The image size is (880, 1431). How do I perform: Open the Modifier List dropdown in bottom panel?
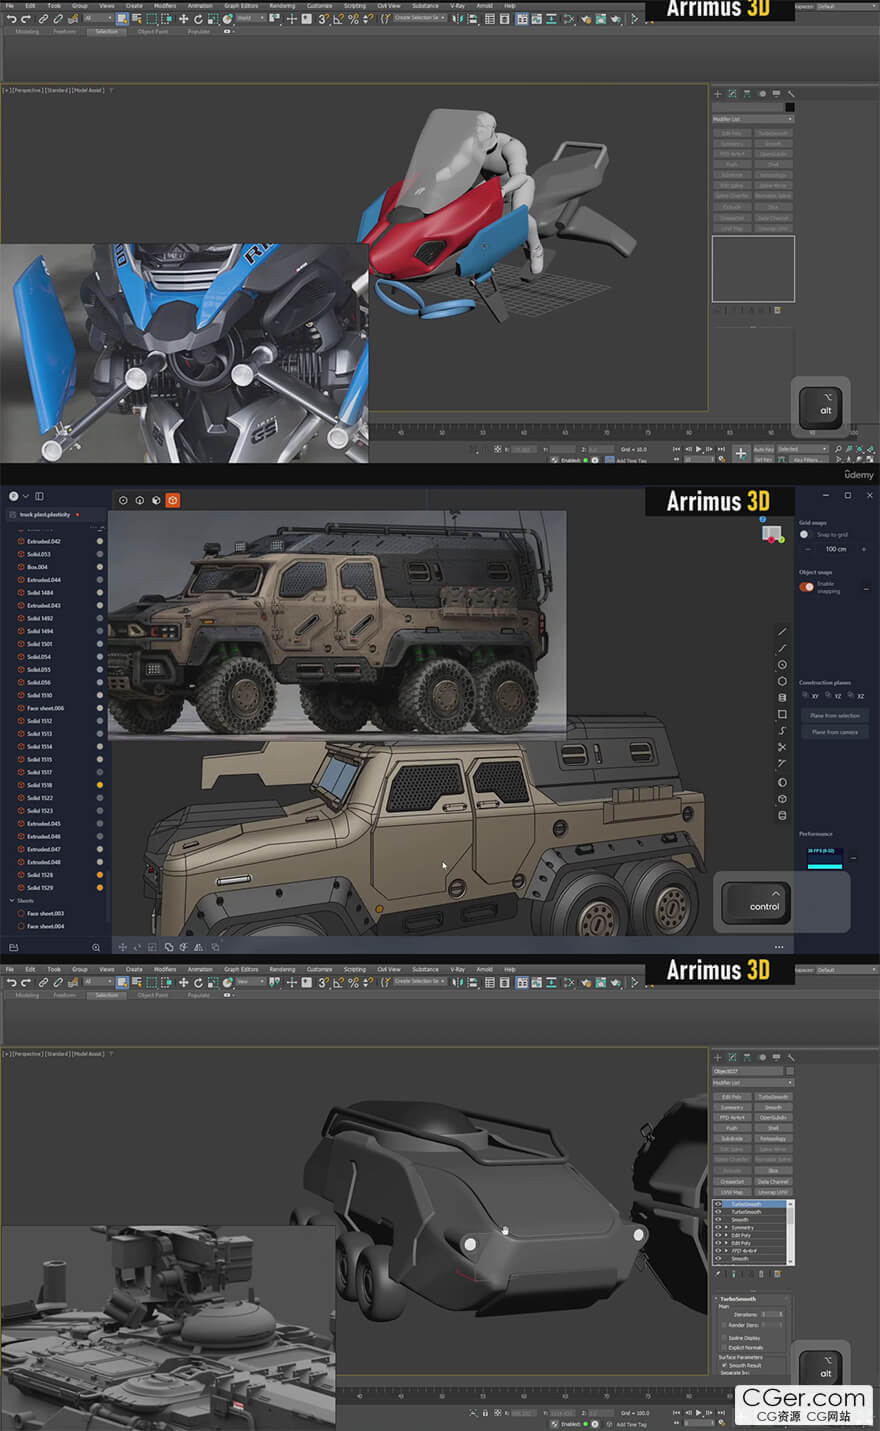(752, 1082)
